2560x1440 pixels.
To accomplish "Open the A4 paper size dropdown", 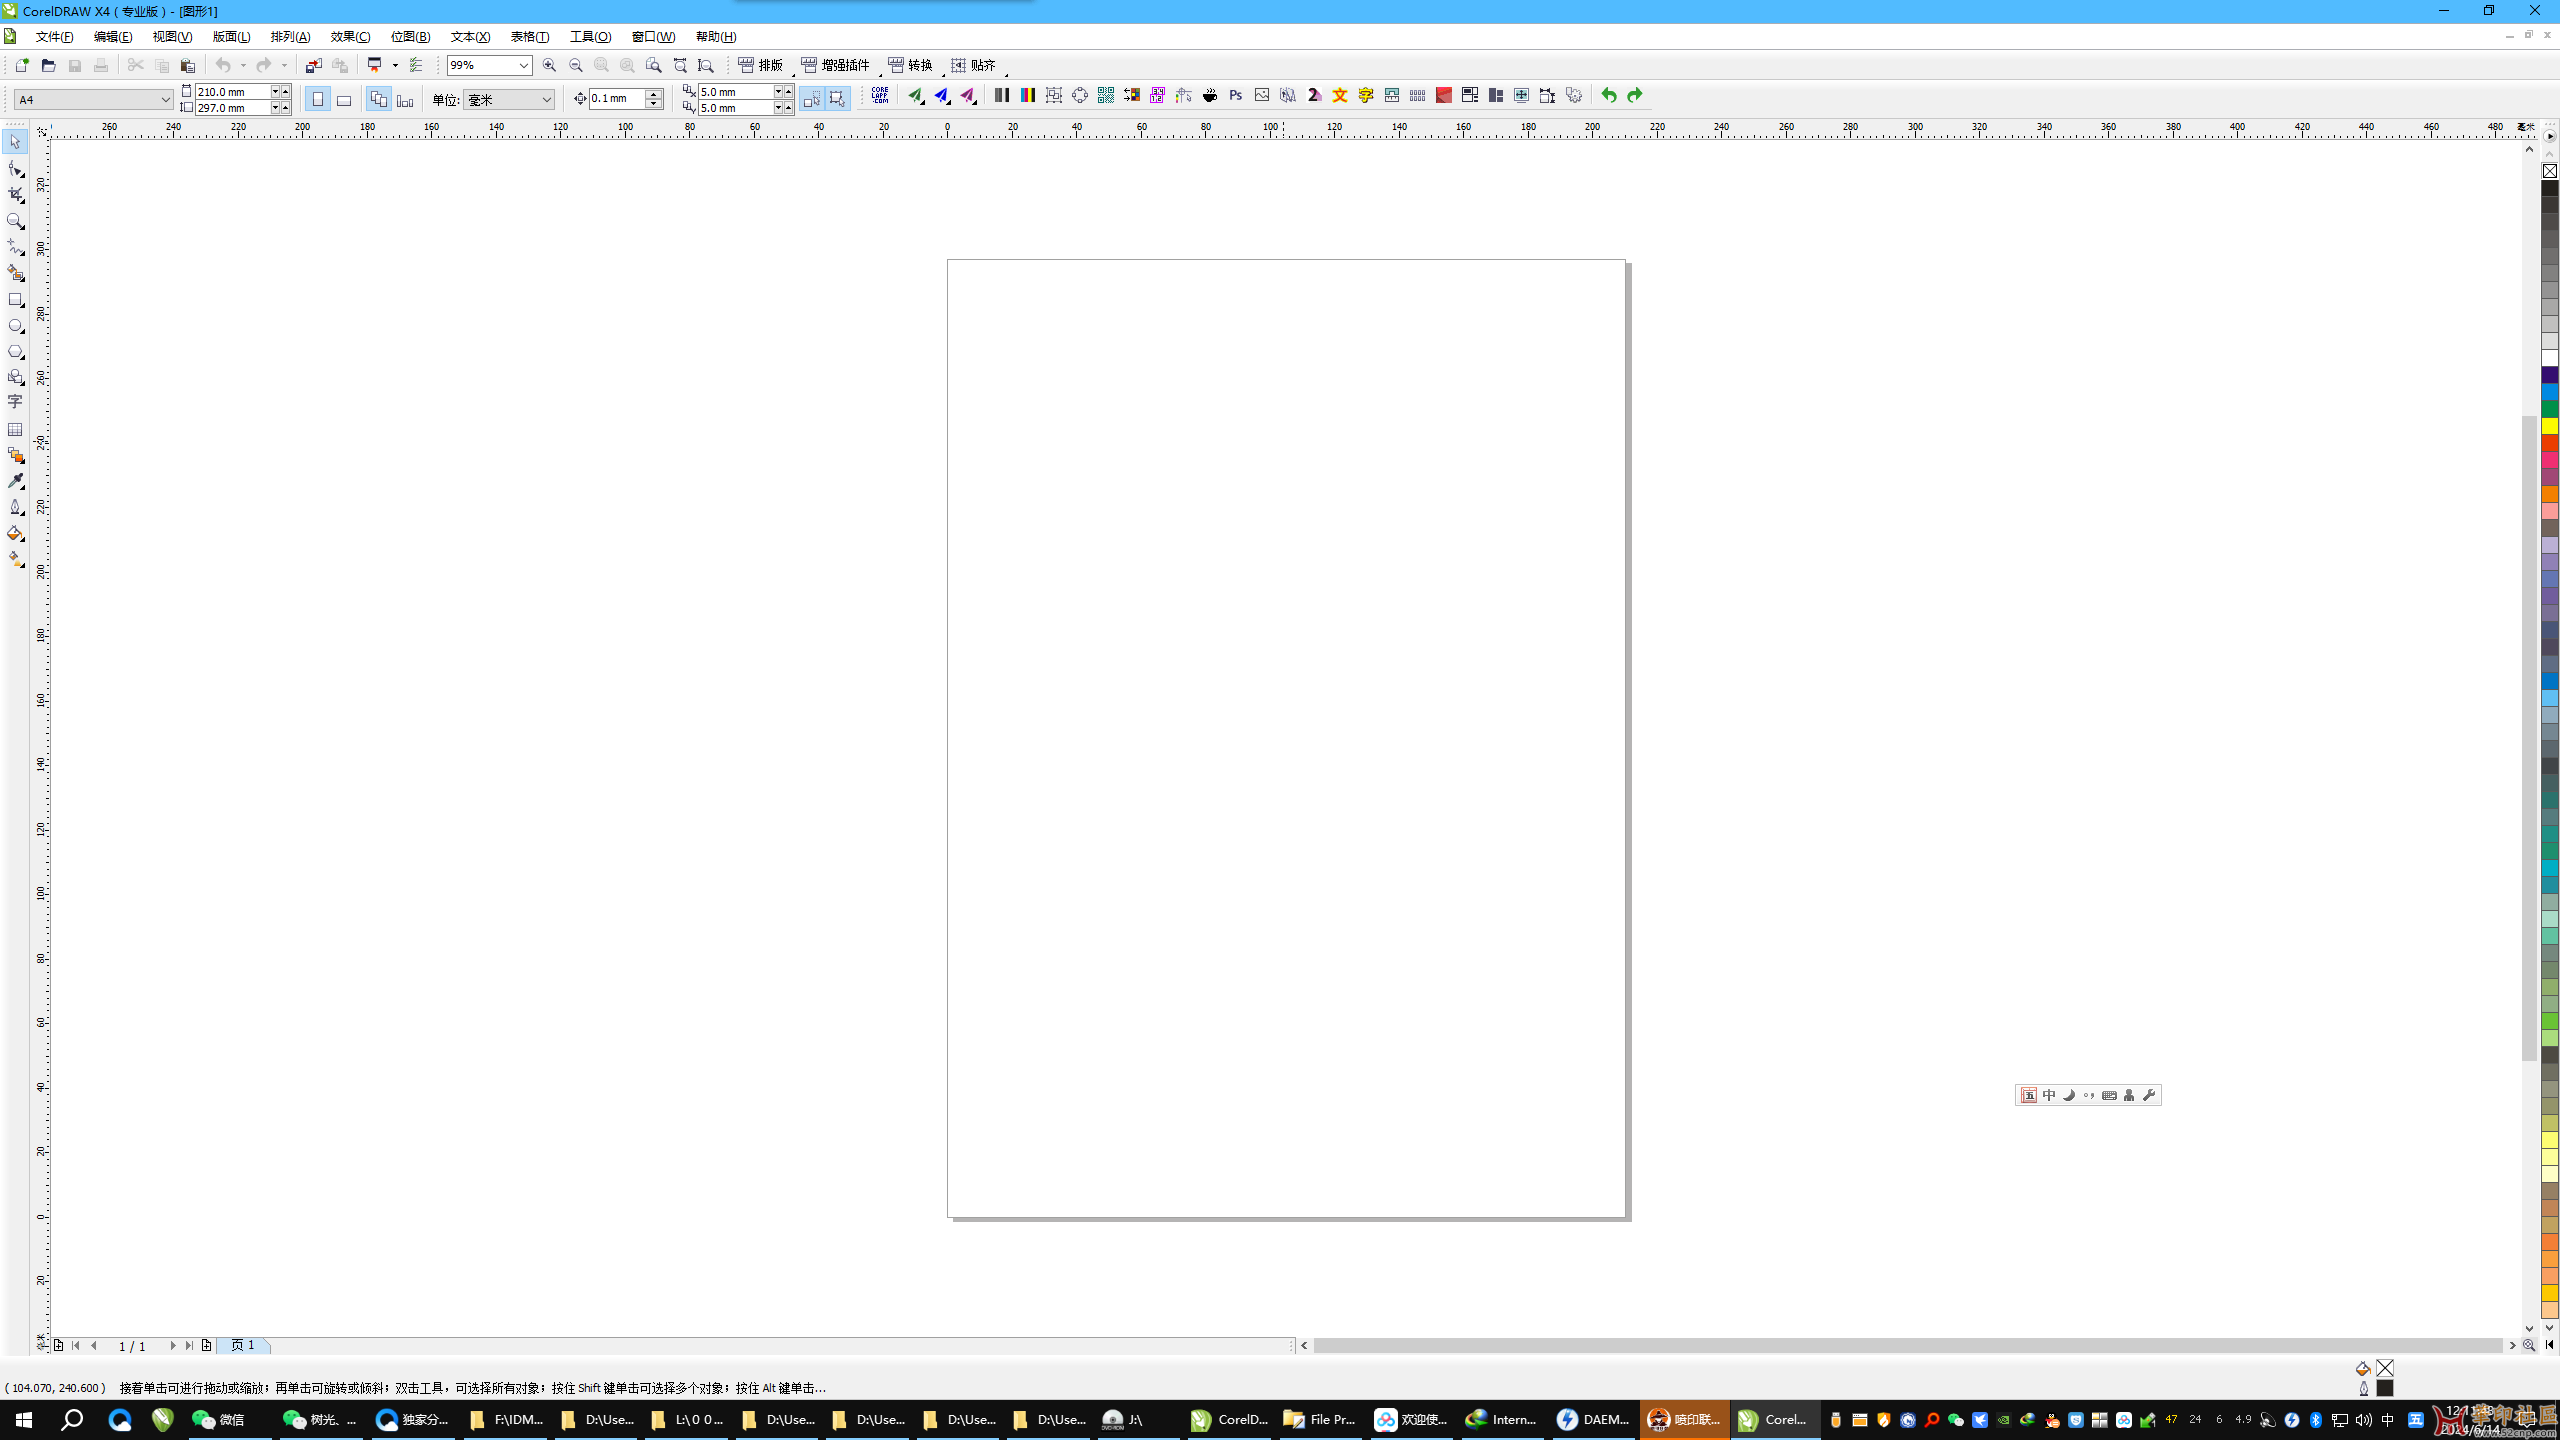I will tap(165, 99).
